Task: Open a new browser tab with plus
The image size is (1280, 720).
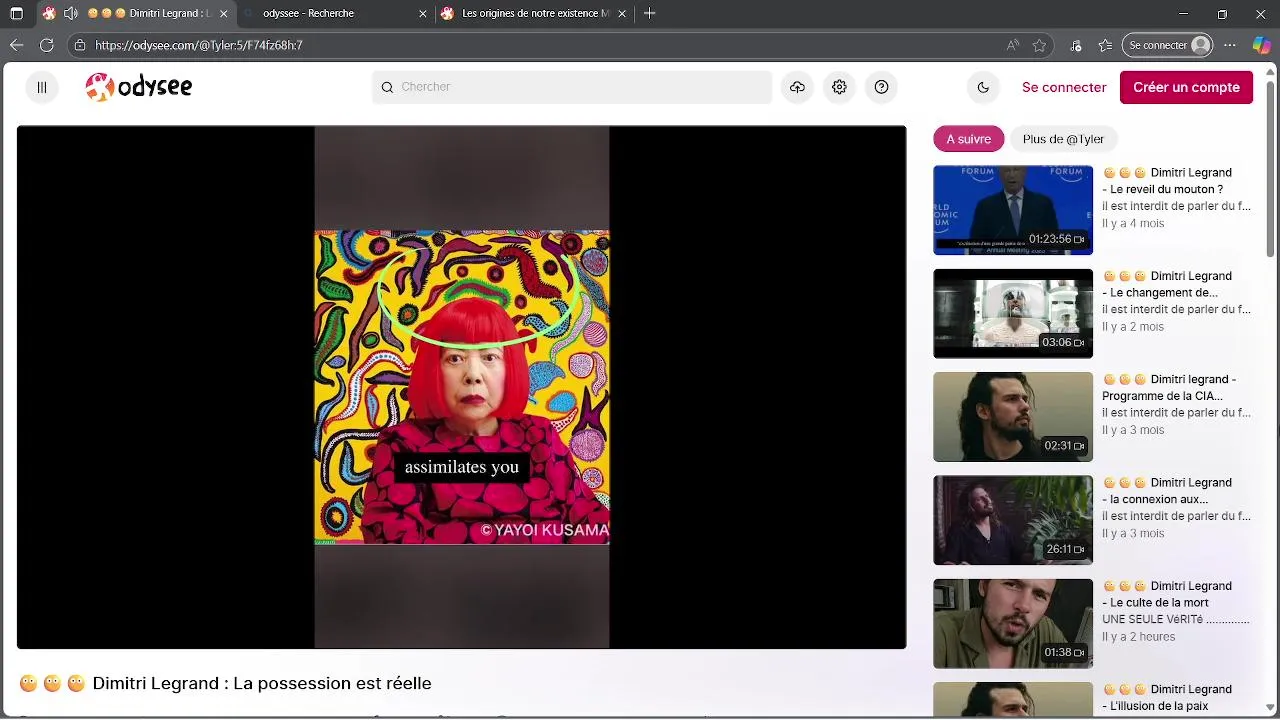Action: tap(650, 14)
